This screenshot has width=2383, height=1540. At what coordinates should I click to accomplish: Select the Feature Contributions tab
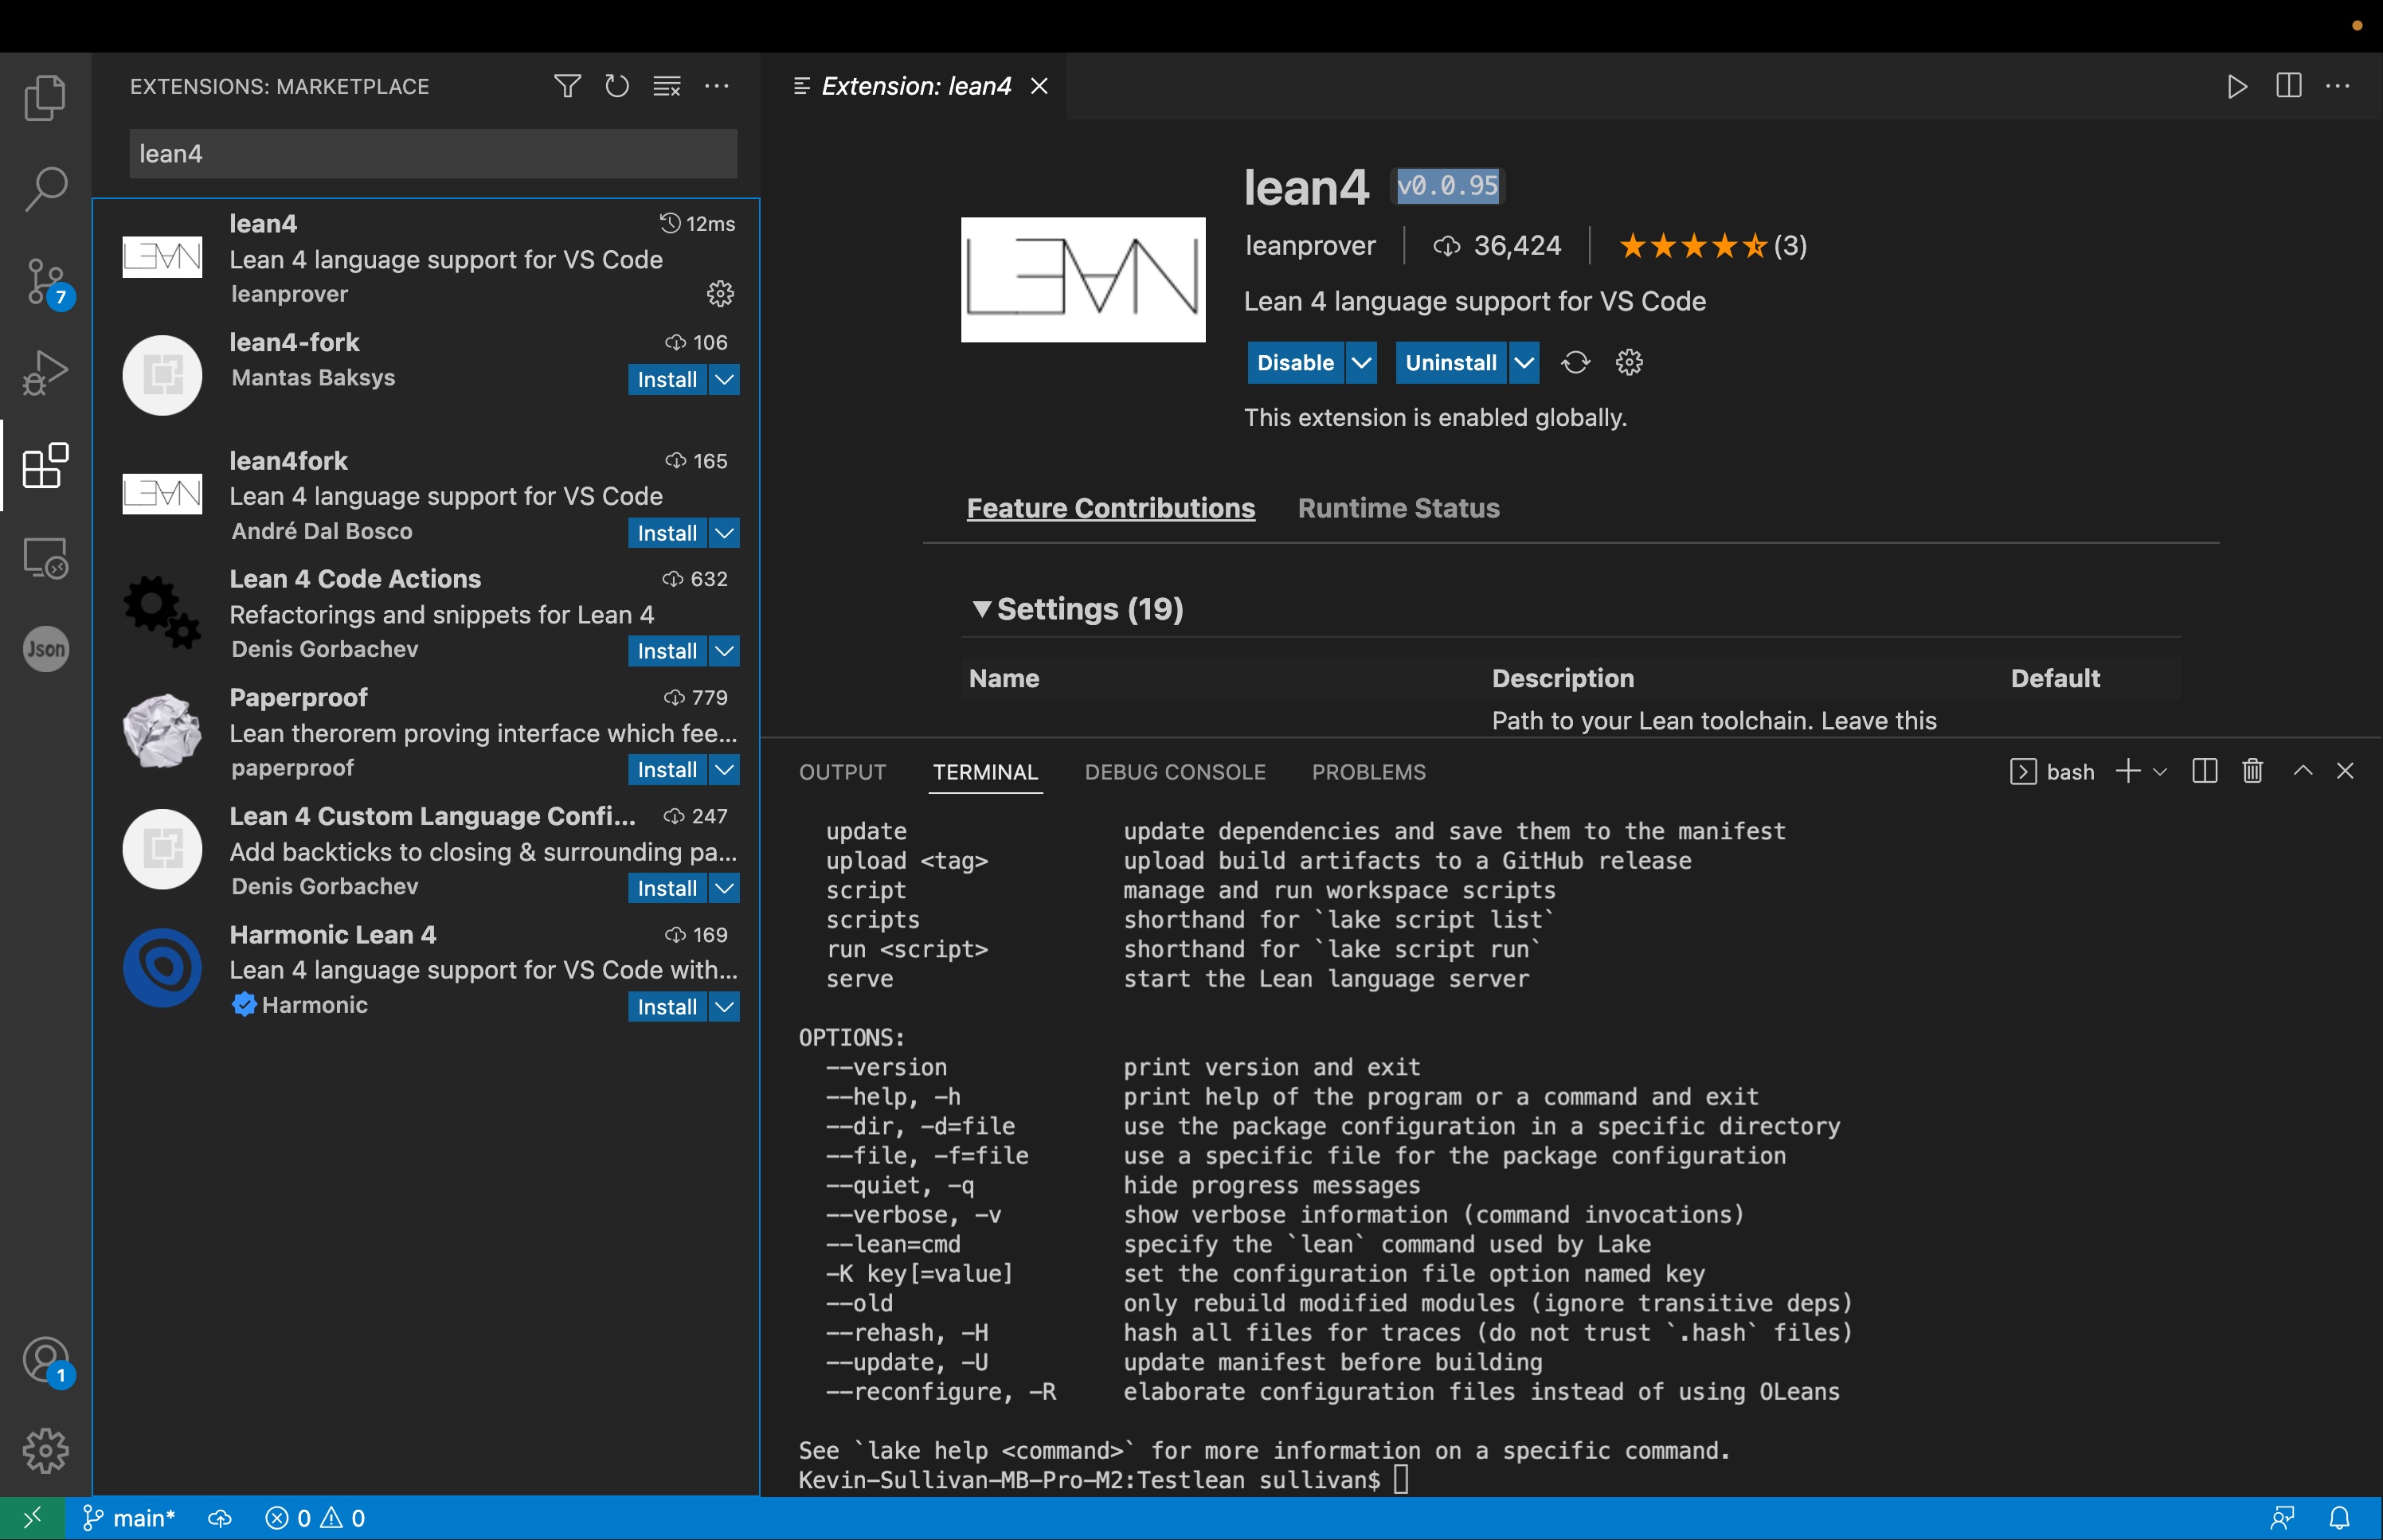1110,508
